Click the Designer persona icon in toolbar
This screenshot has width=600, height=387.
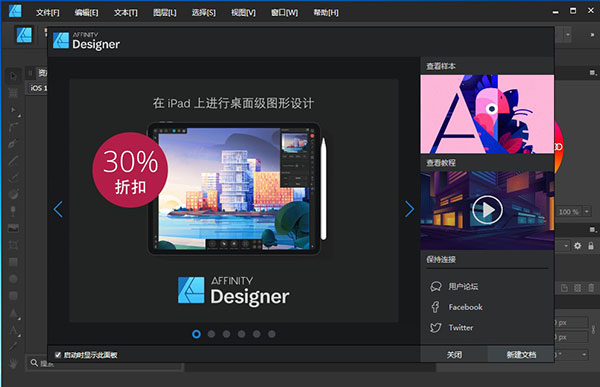[24, 35]
